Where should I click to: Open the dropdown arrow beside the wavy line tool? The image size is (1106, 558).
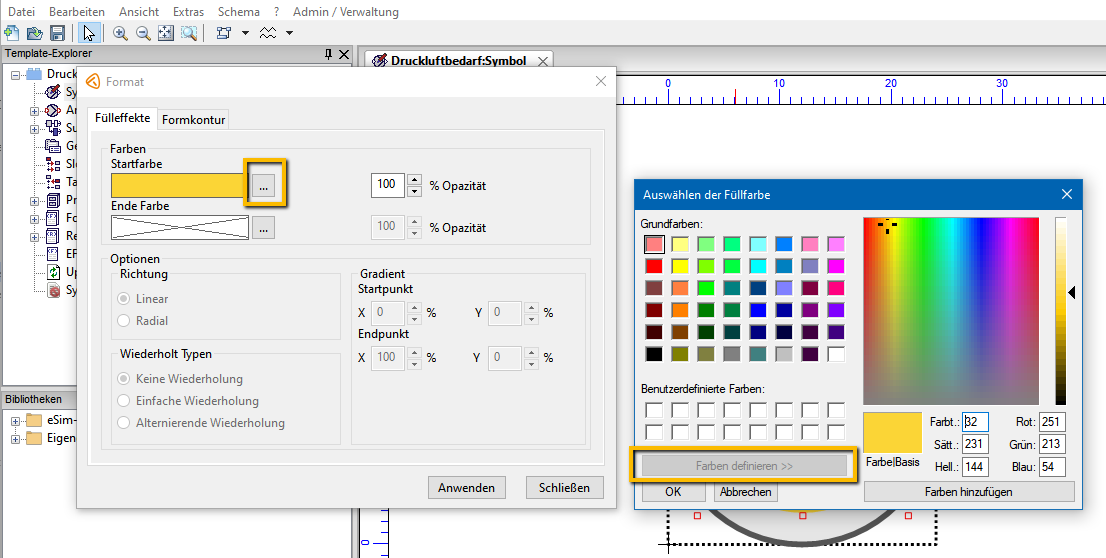289,33
